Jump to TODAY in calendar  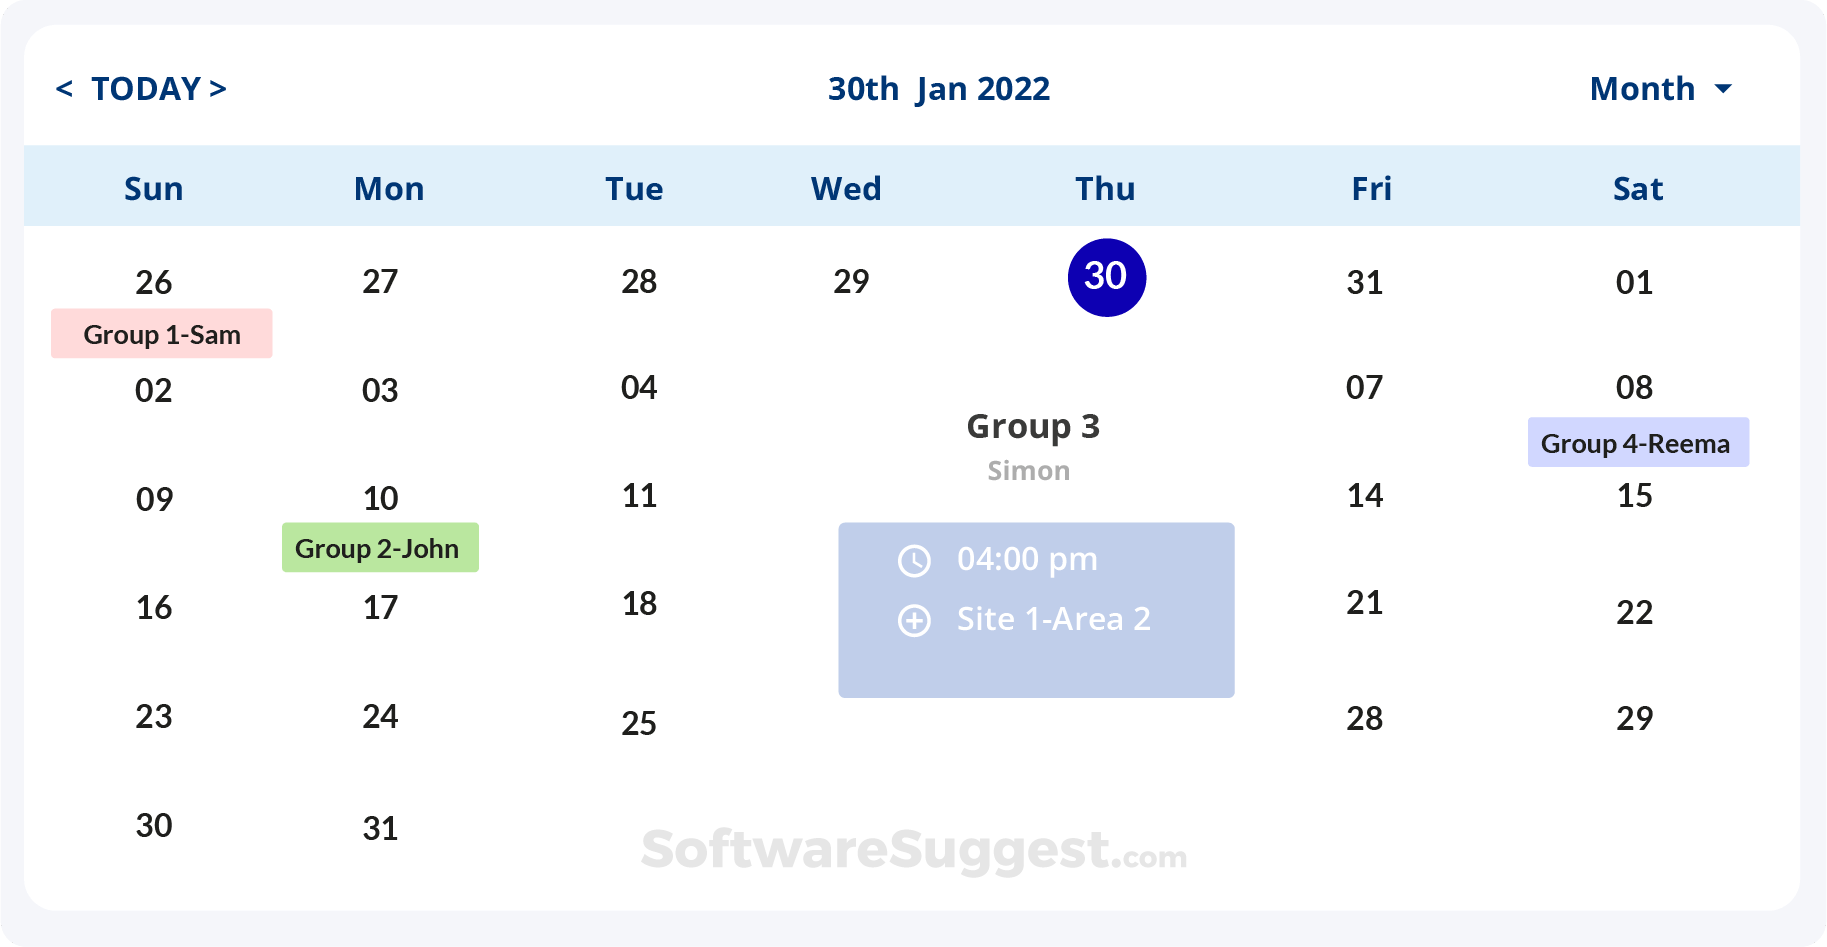pyautogui.click(x=146, y=89)
